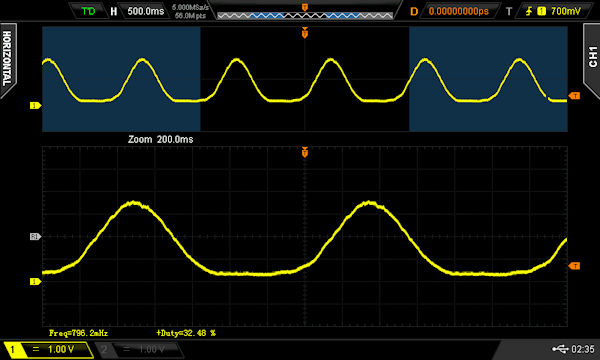Click the gray B1 marker beside zoom window
This screenshot has height=360, width=600.
35,237
